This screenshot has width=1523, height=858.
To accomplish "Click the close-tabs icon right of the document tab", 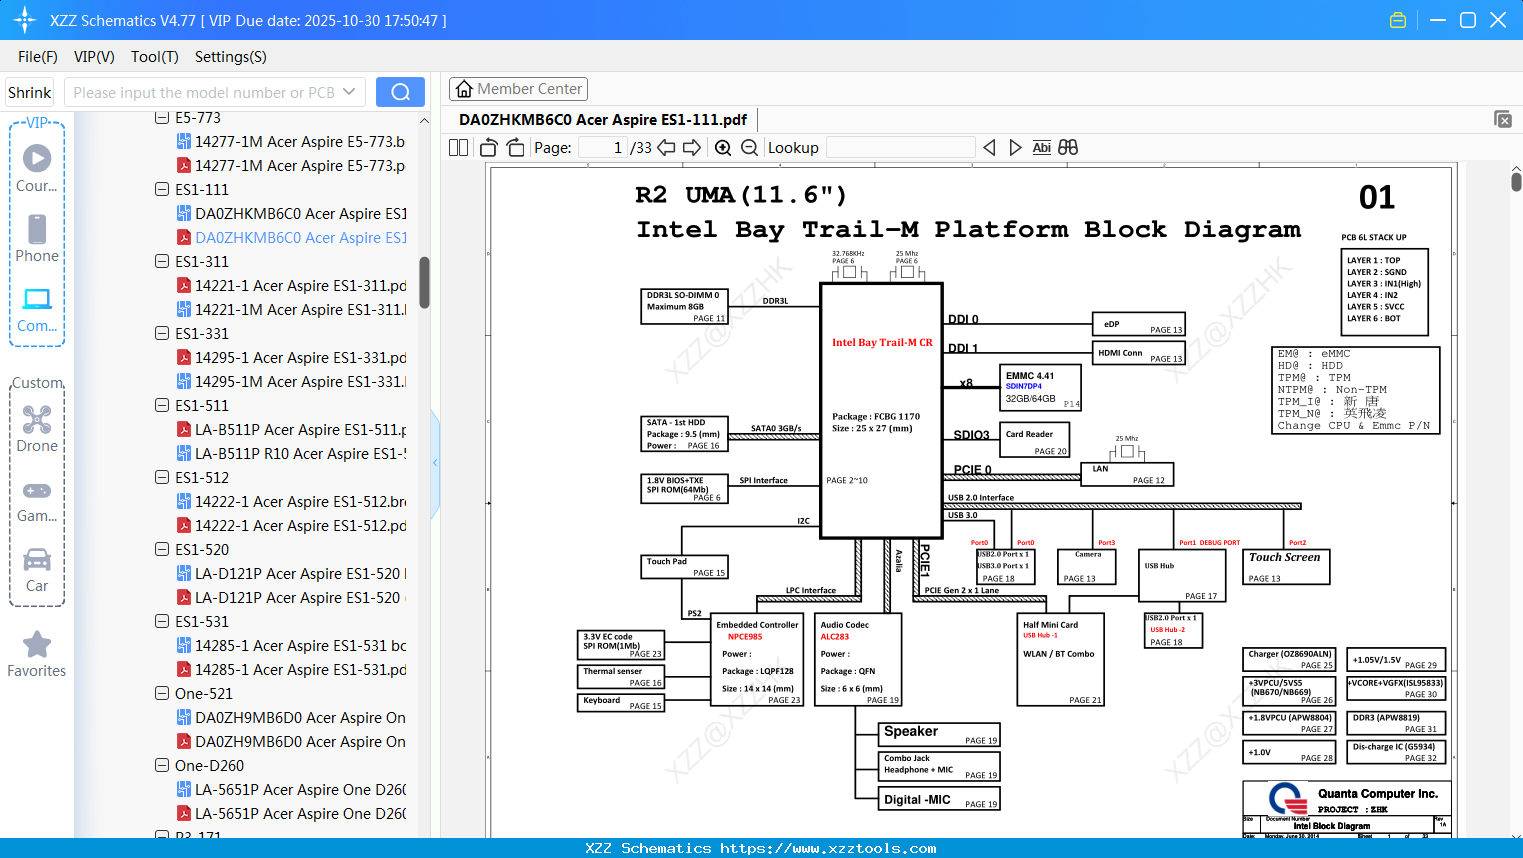I will tap(1503, 119).
